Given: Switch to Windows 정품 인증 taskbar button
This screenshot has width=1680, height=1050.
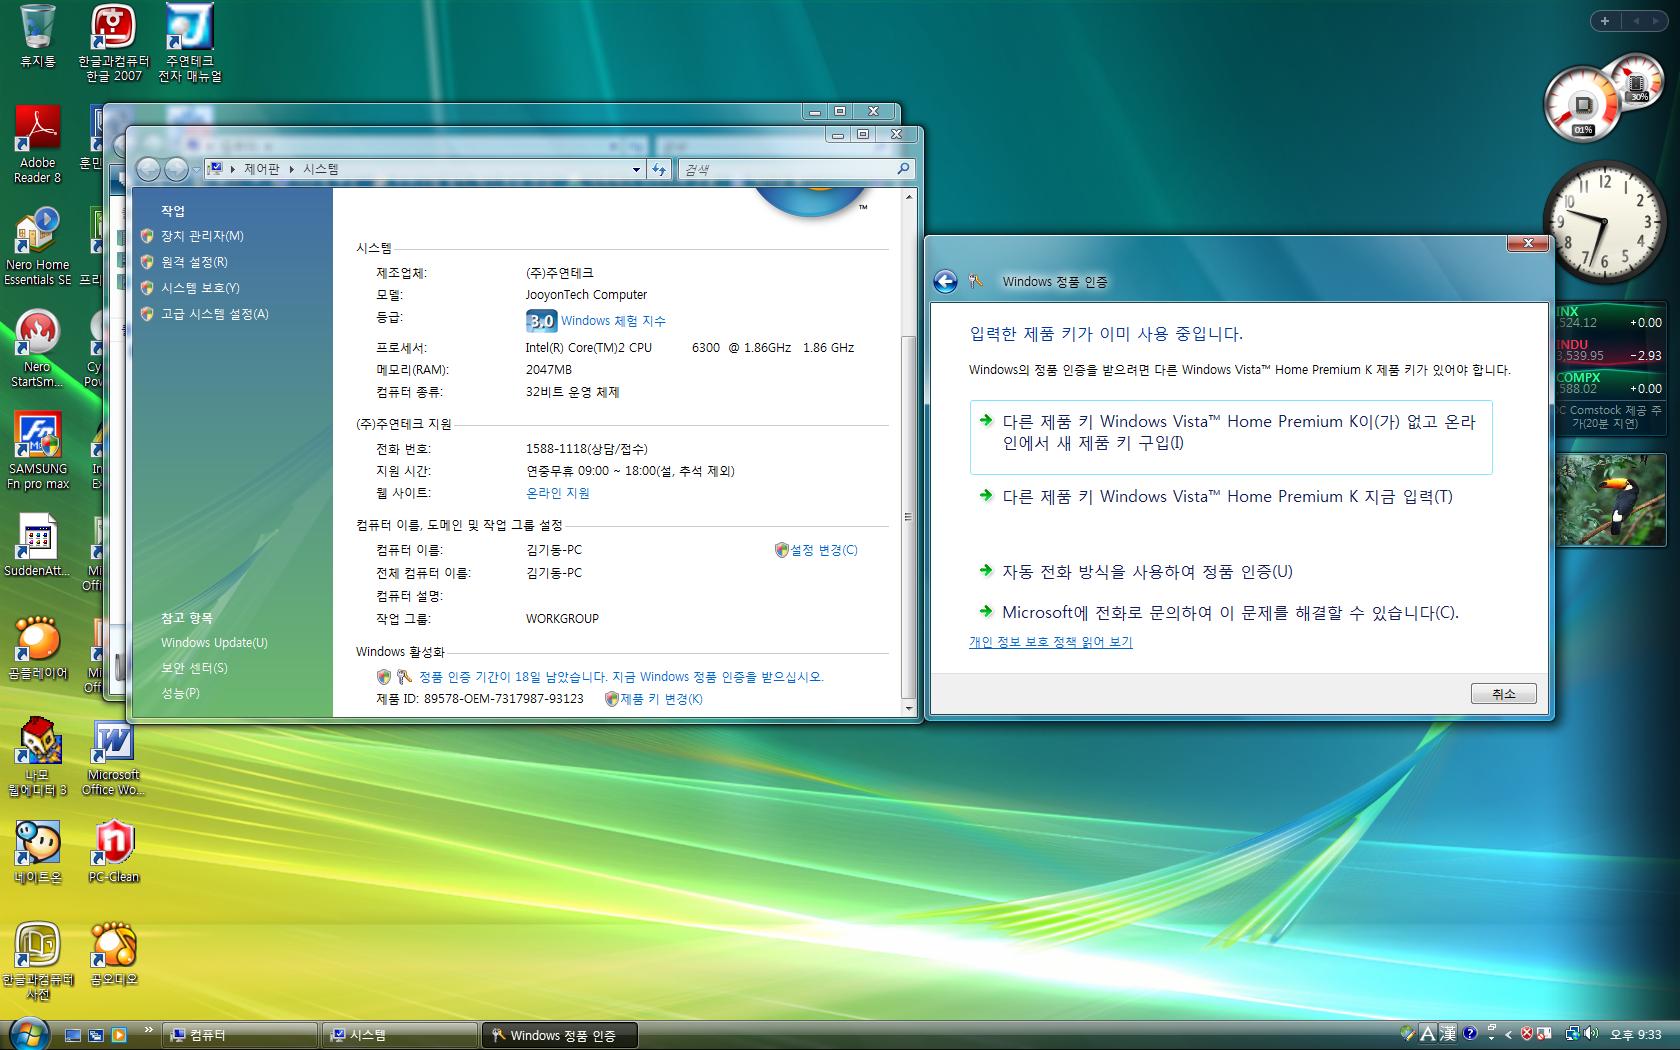Looking at the screenshot, I should 560,1035.
